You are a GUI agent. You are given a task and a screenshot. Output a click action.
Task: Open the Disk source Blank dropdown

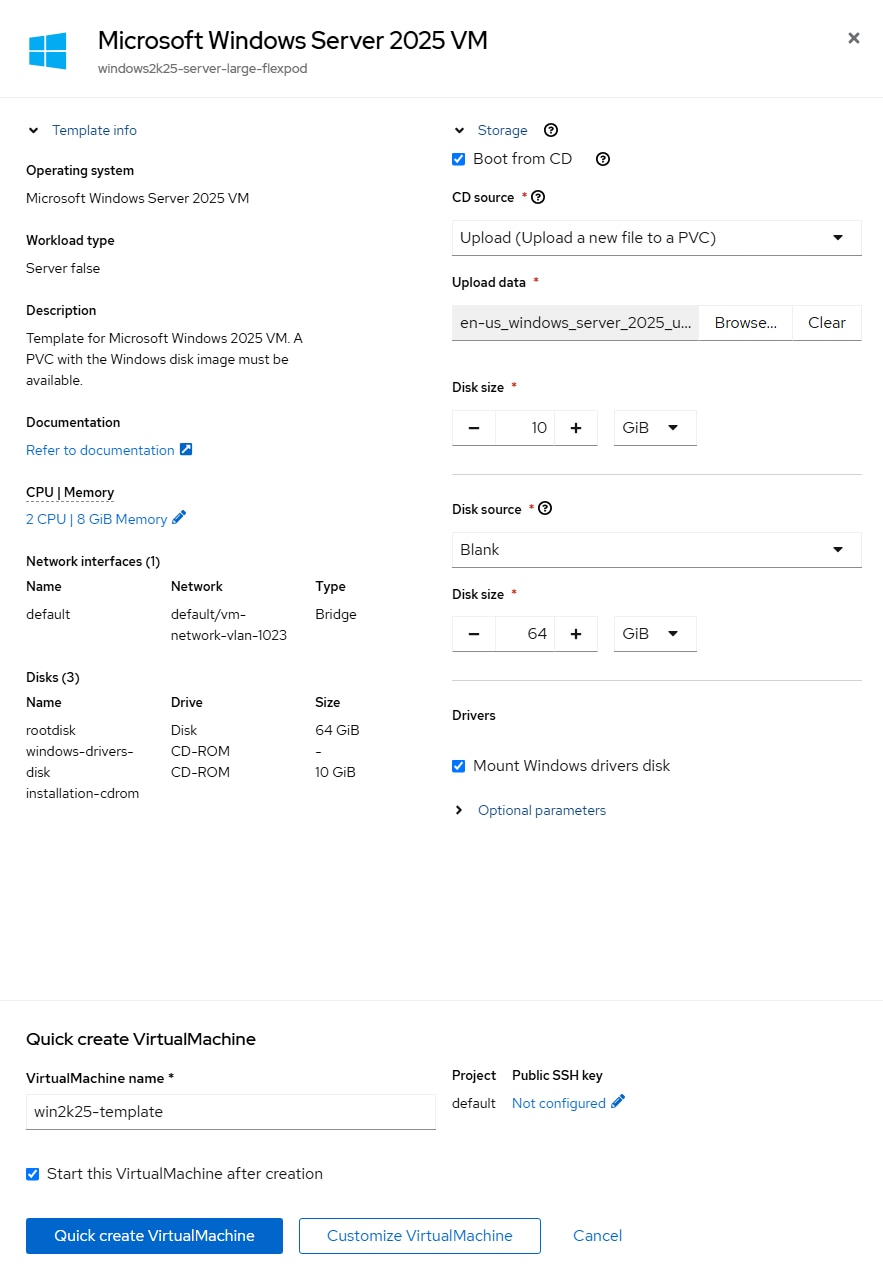click(656, 549)
